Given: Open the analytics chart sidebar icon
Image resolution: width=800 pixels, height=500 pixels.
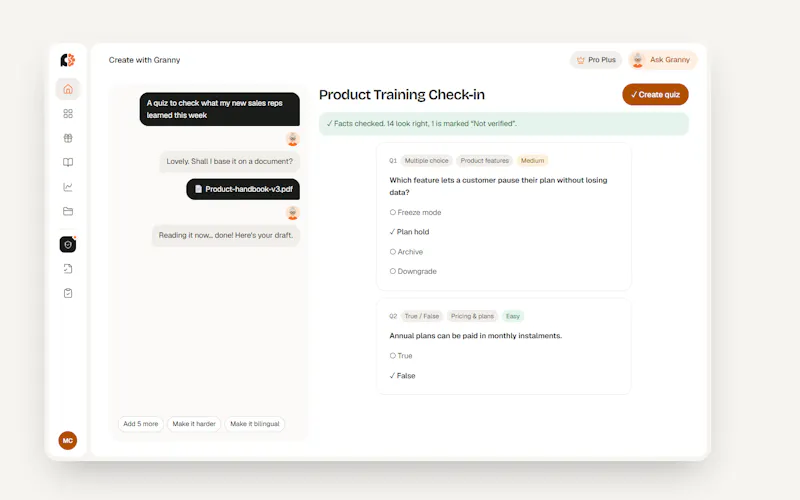Looking at the screenshot, I should pyautogui.click(x=68, y=187).
